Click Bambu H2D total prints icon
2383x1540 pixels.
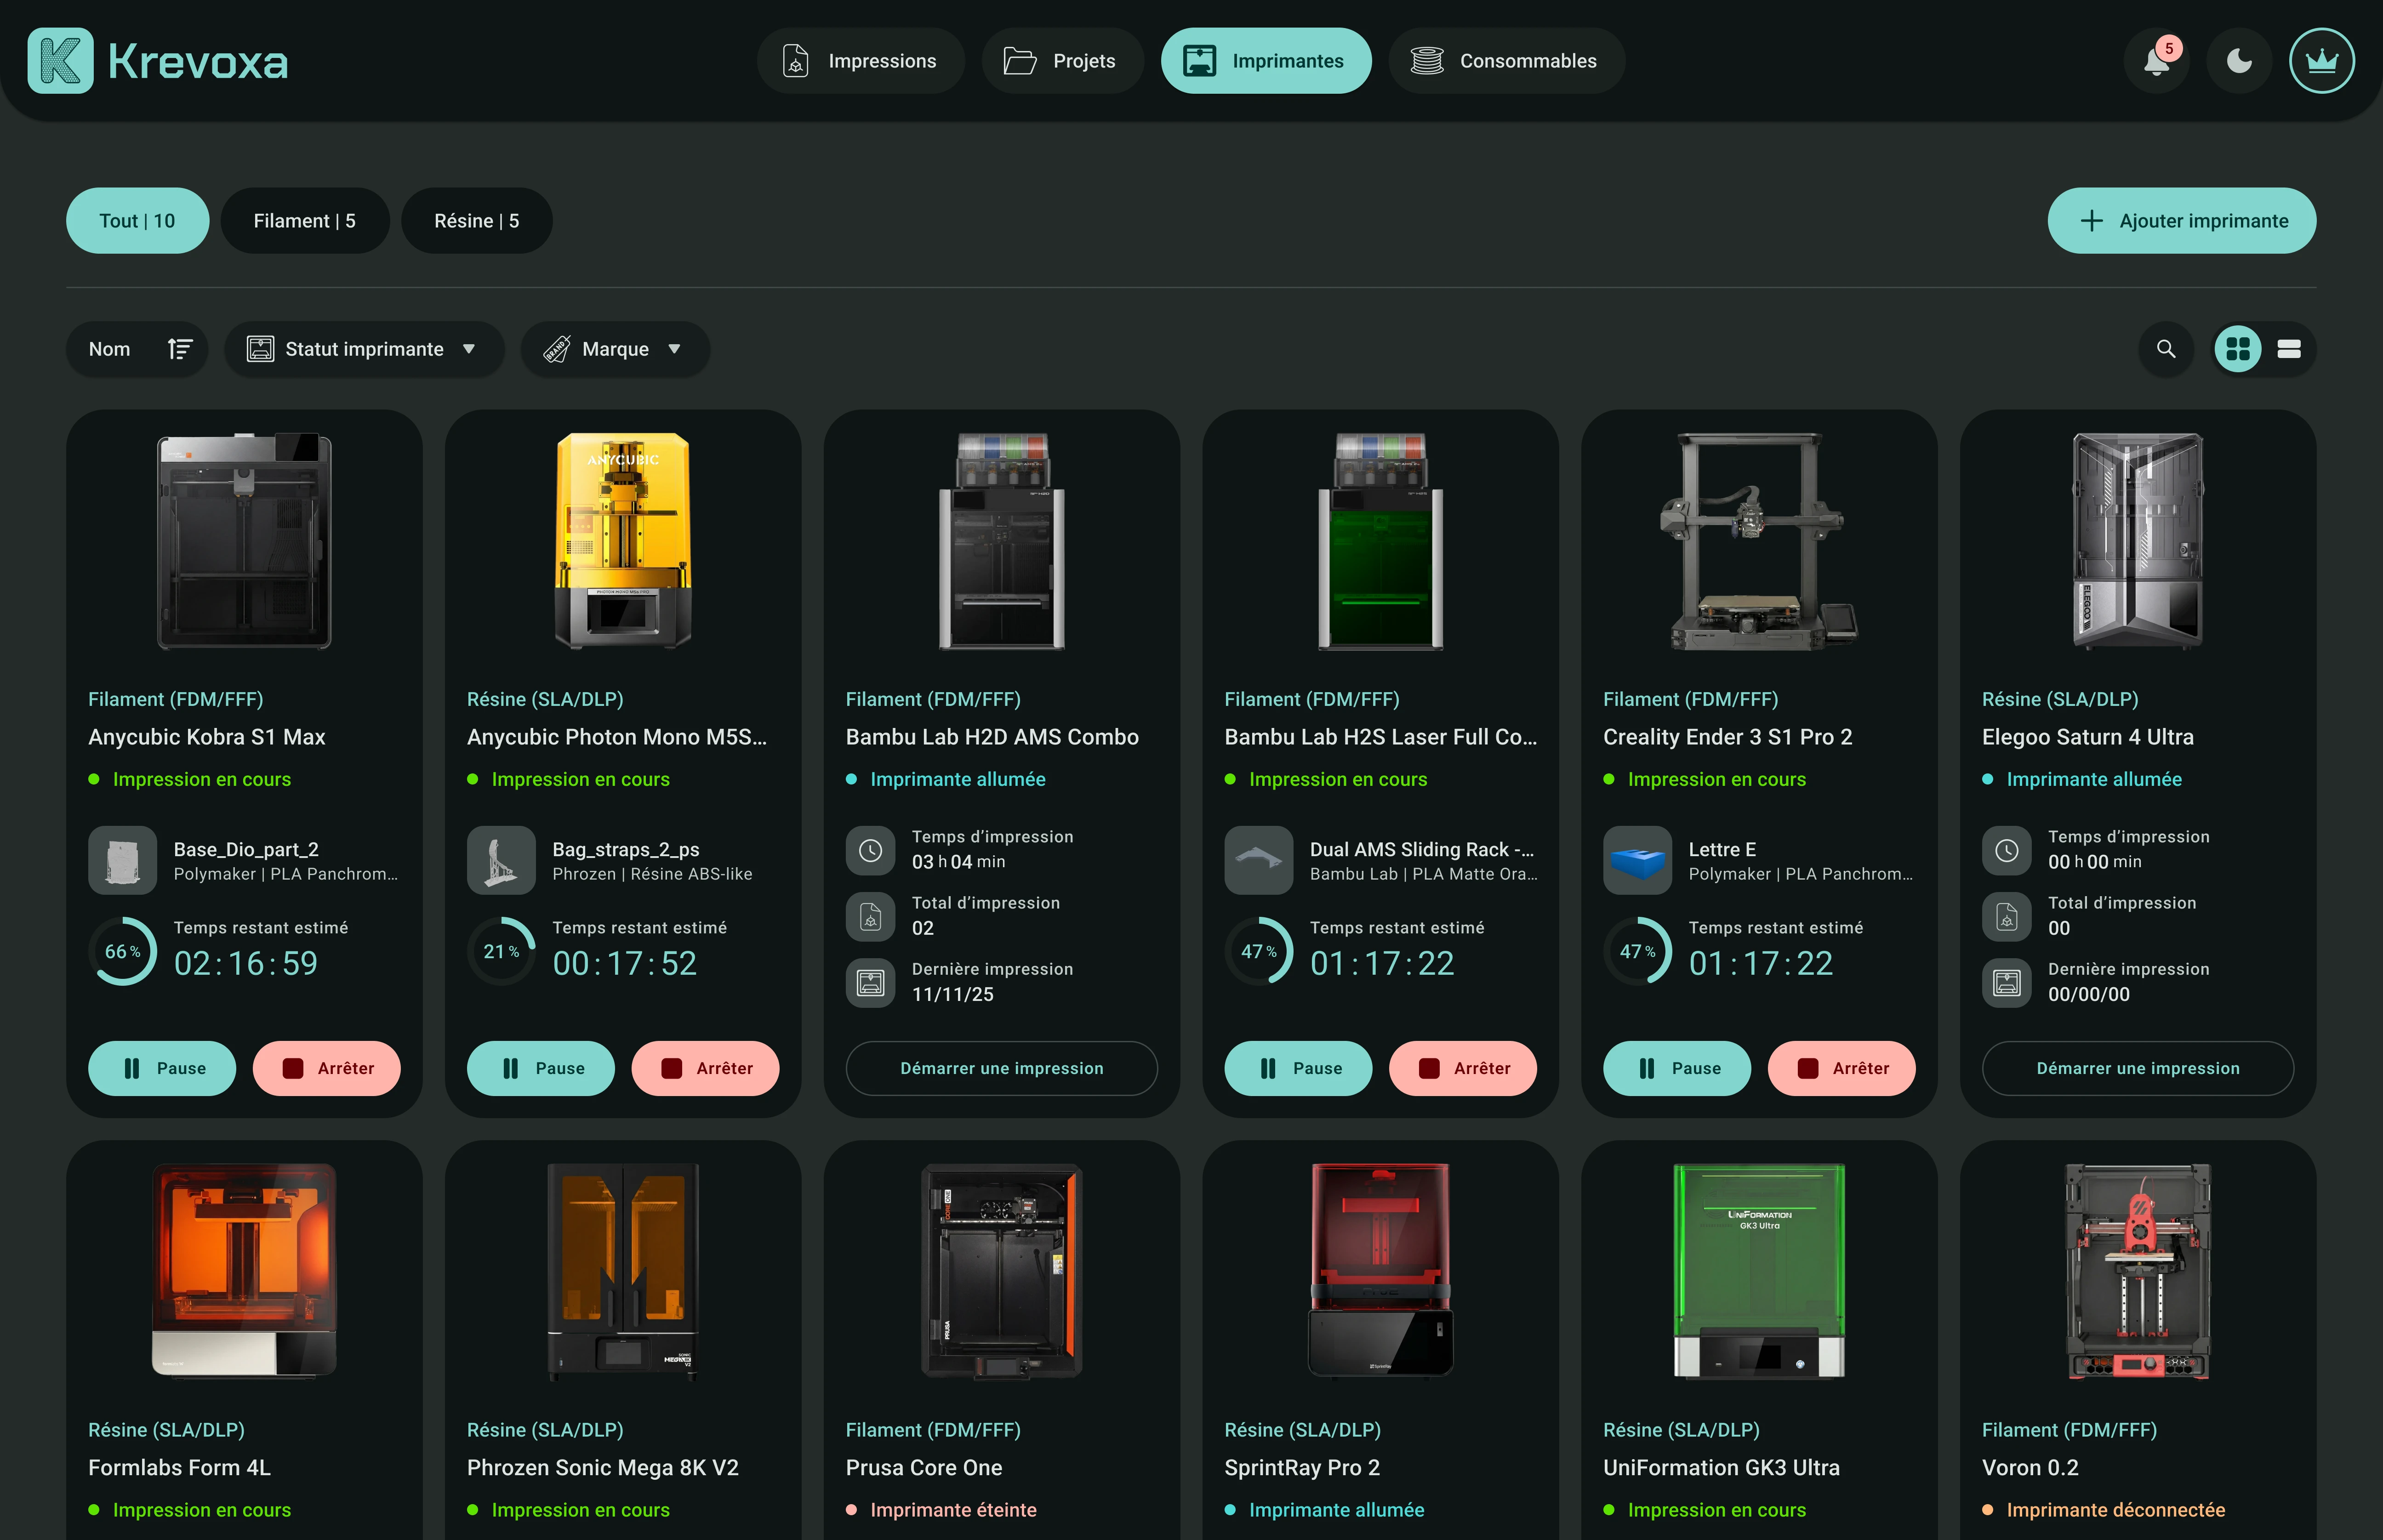tap(870, 917)
